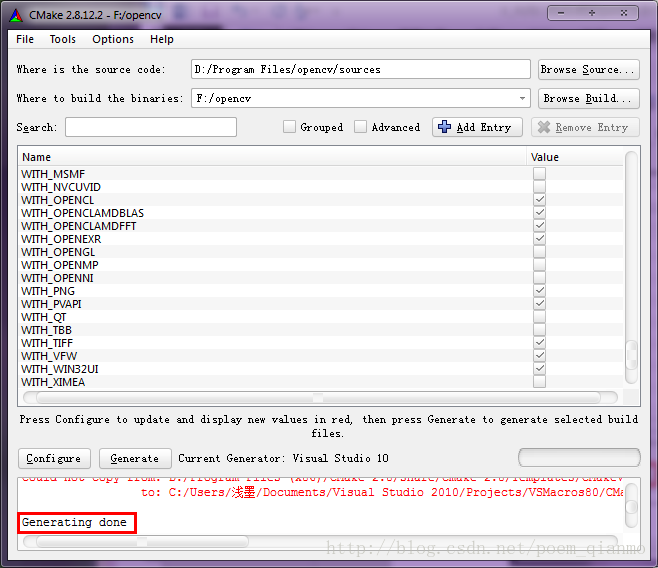Click Browse Build button
The height and width of the screenshot is (568, 658).
coord(588,98)
